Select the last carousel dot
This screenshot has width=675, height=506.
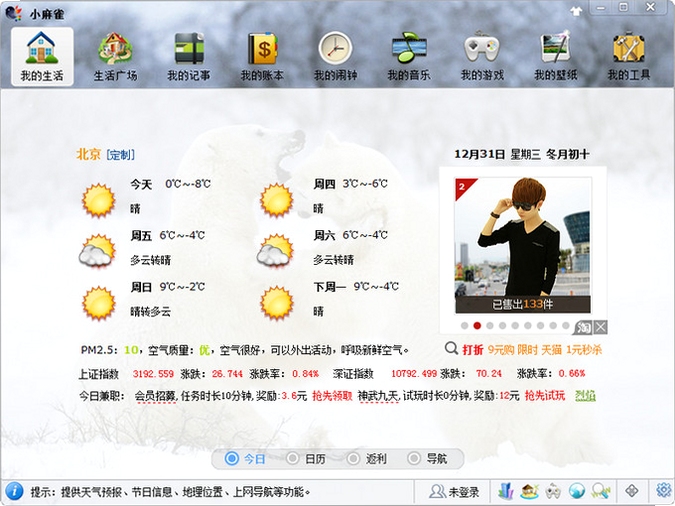coord(566,326)
